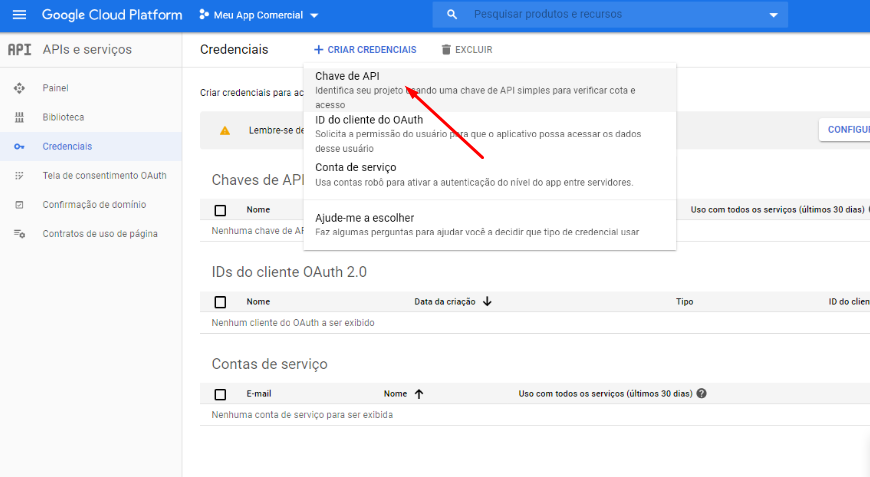Expand the search bar dropdown arrow
The width and height of the screenshot is (870, 477).
pos(773,15)
